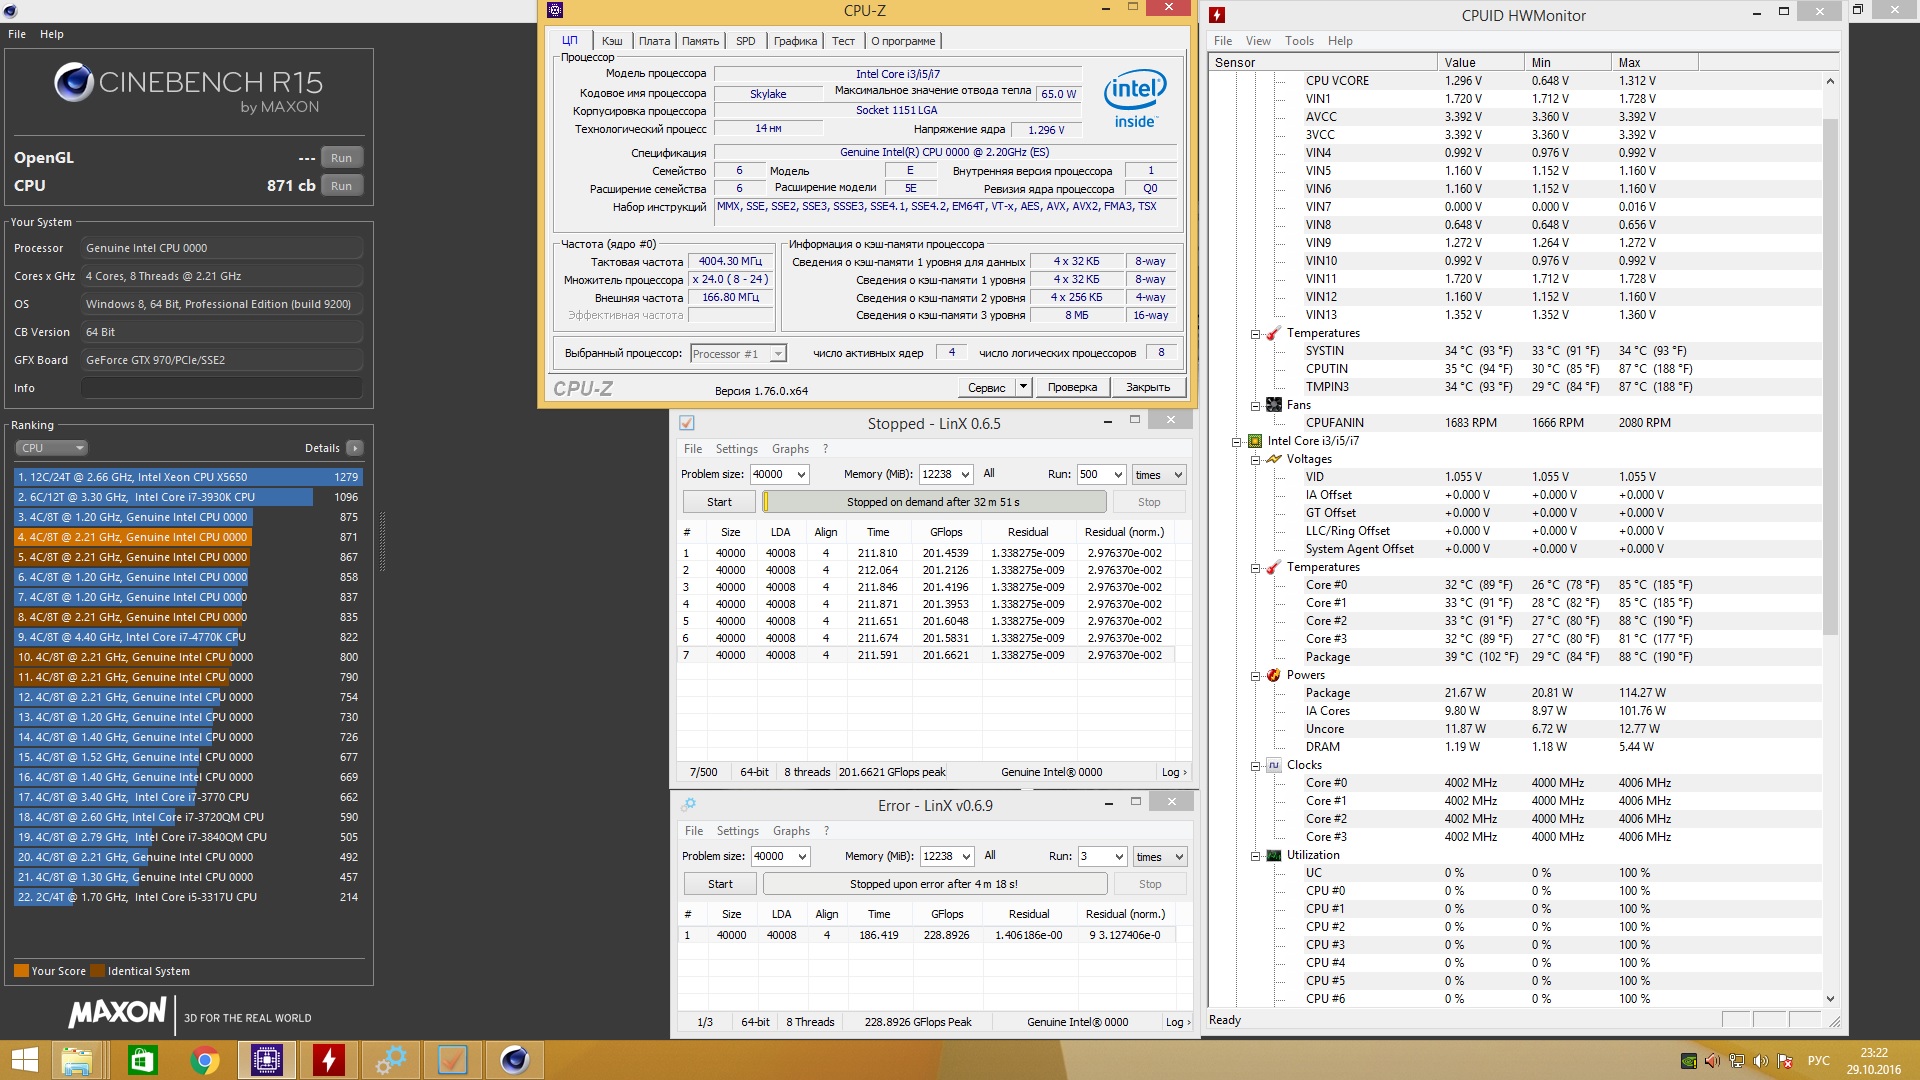Click LinX checkmark icon in taskbar
The image size is (1920, 1080).
(x=453, y=1060)
